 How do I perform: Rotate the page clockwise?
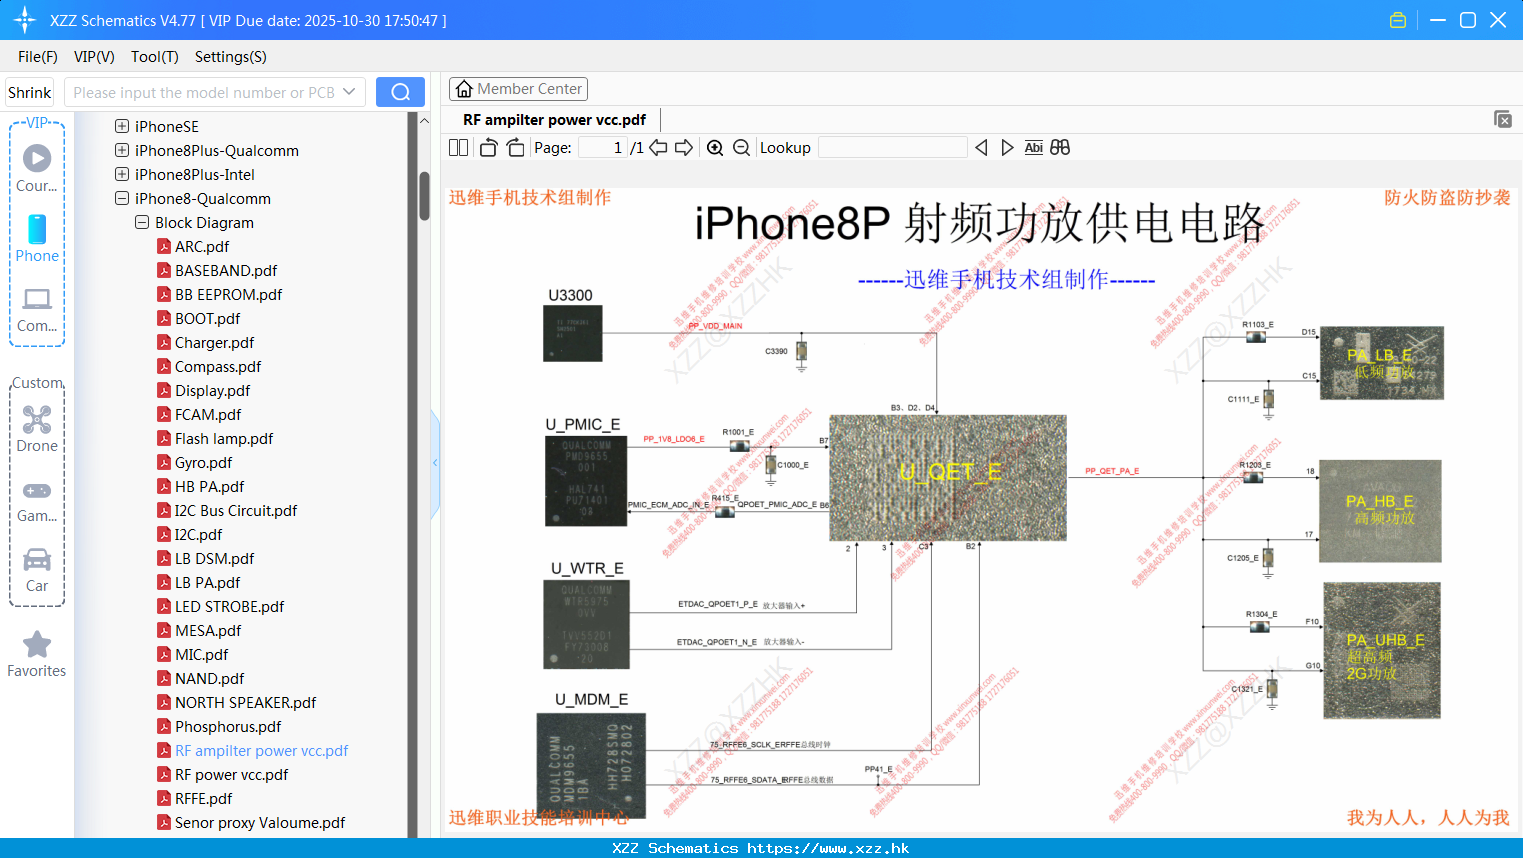coord(515,147)
